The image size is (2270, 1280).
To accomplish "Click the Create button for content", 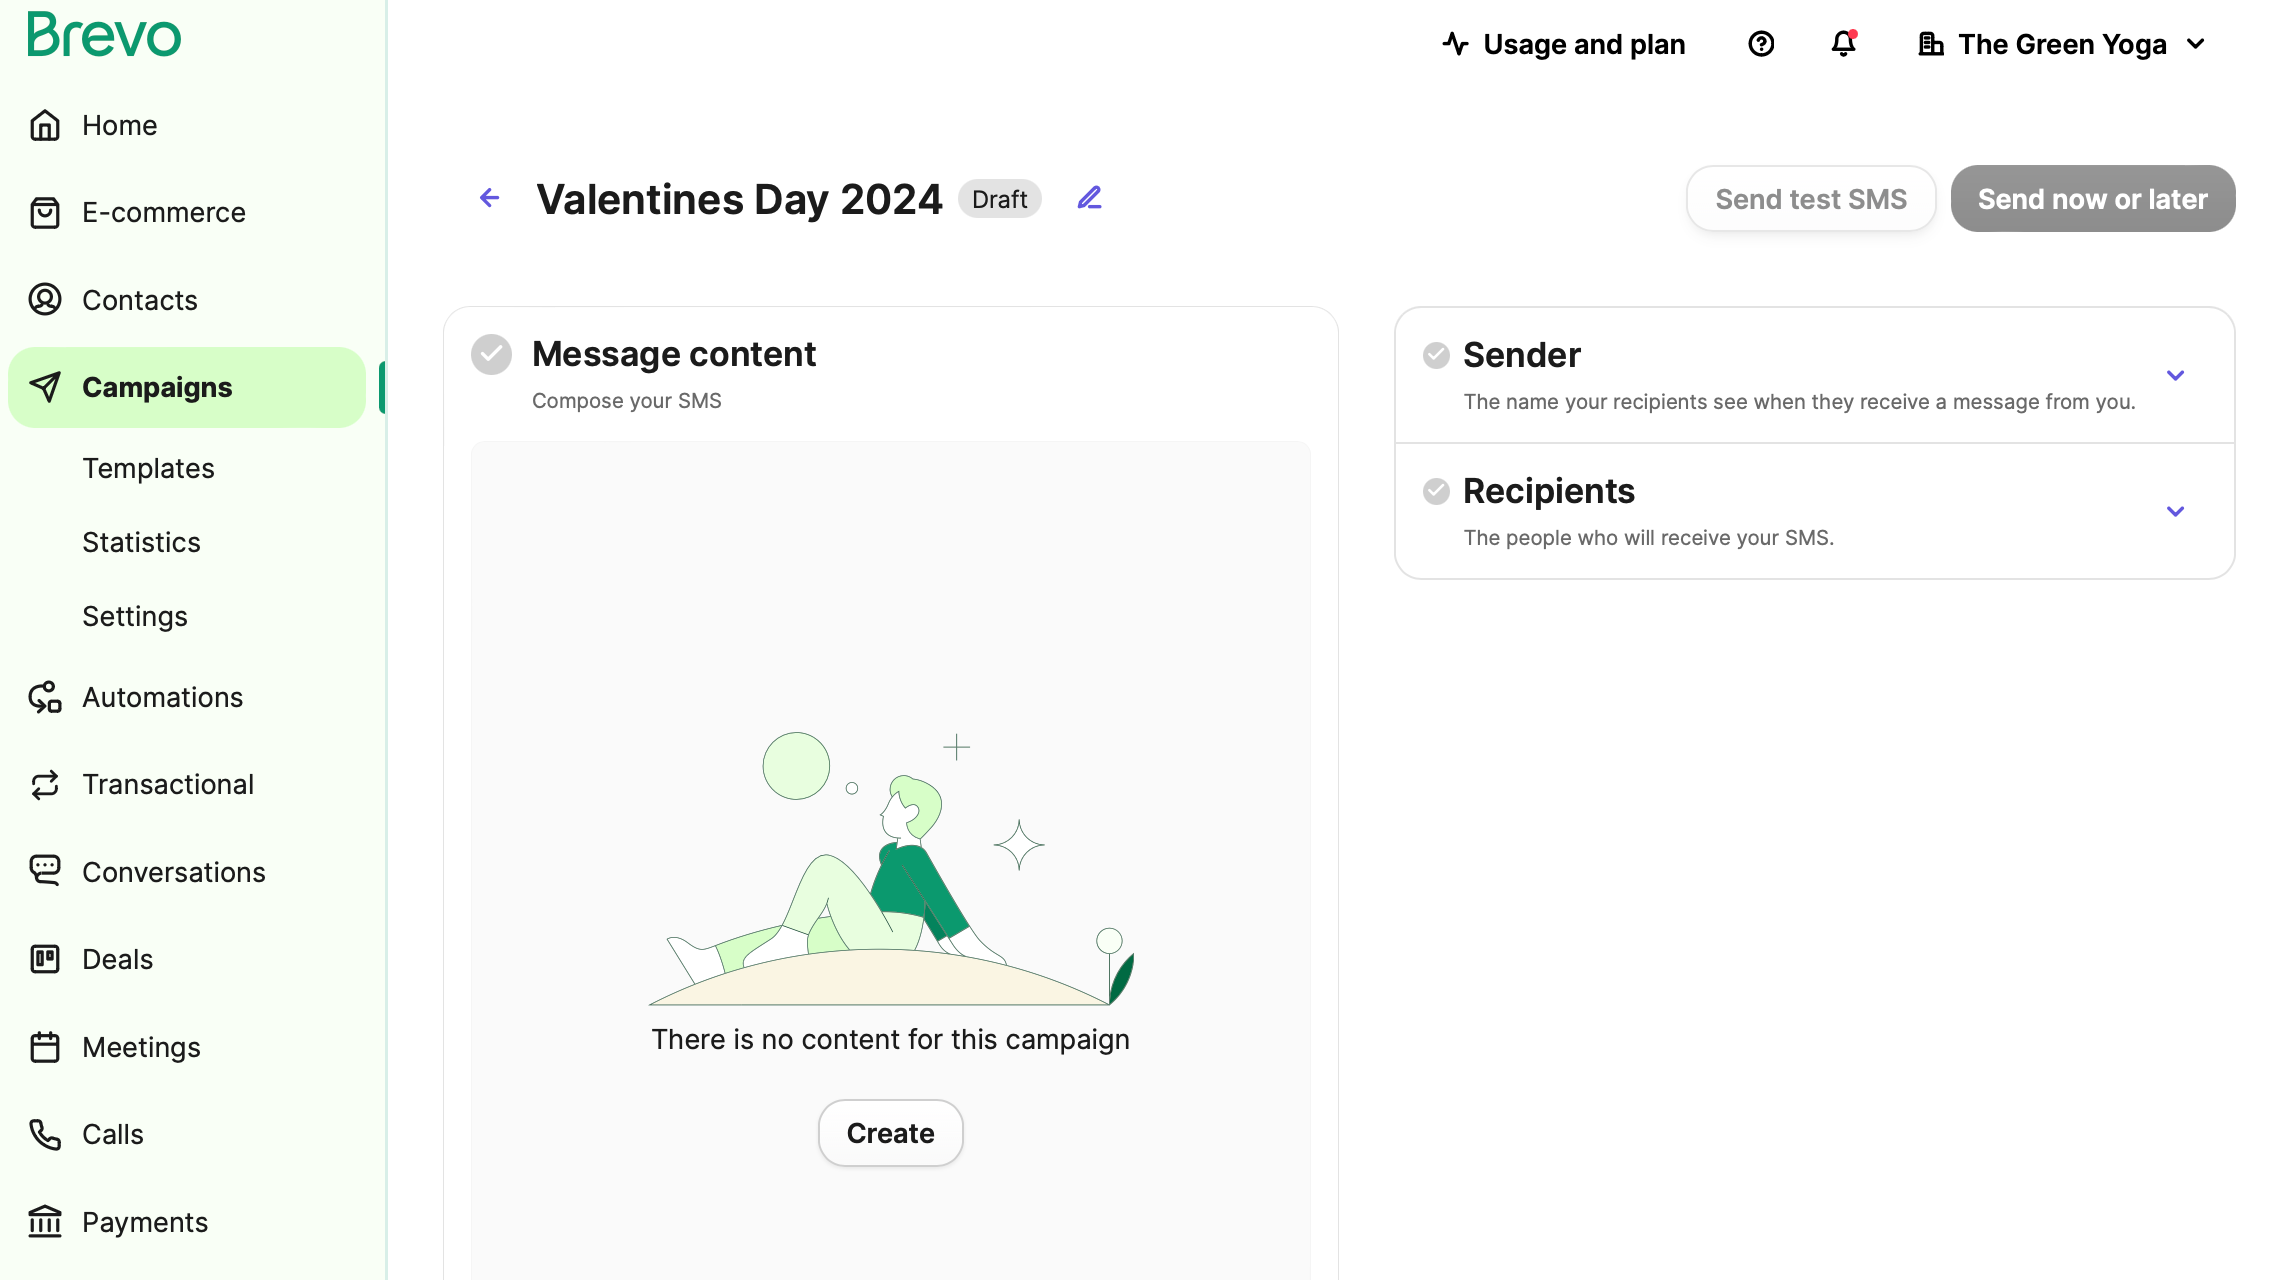I will 890,1132.
